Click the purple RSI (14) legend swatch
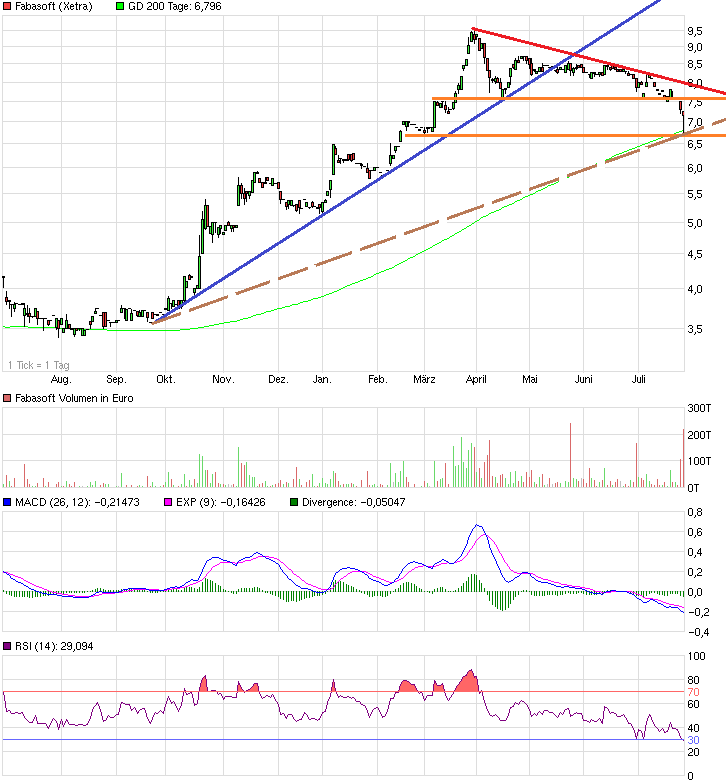Image resolution: width=726 pixels, height=784 pixels. pos(8,648)
